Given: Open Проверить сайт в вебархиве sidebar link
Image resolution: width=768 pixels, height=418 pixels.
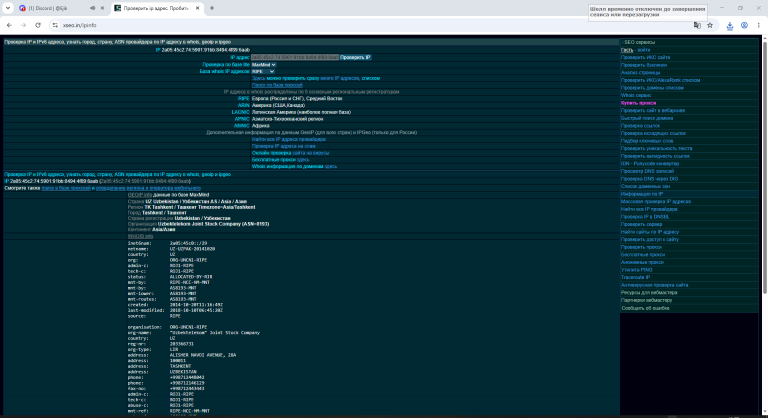Looking at the screenshot, I should click(x=652, y=111).
